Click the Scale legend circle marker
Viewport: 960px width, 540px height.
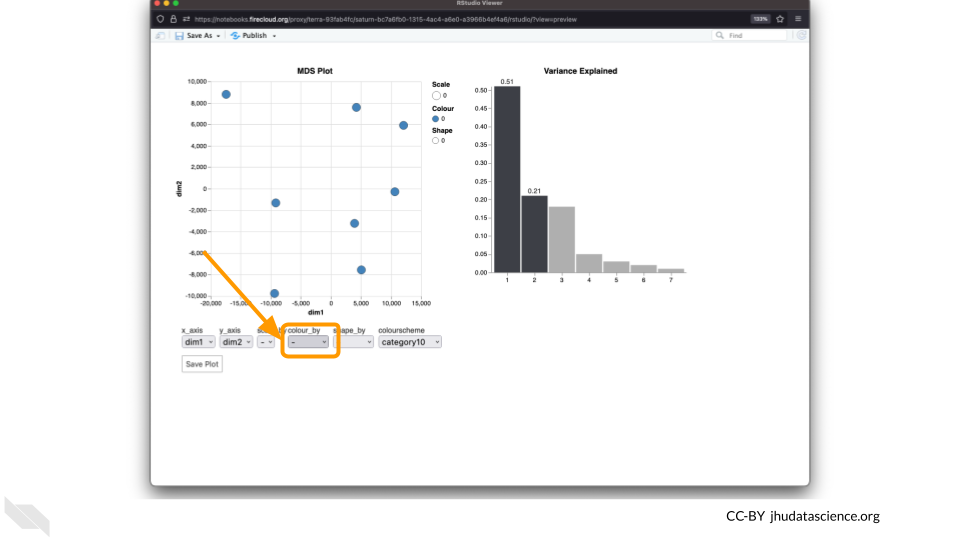[437, 96]
